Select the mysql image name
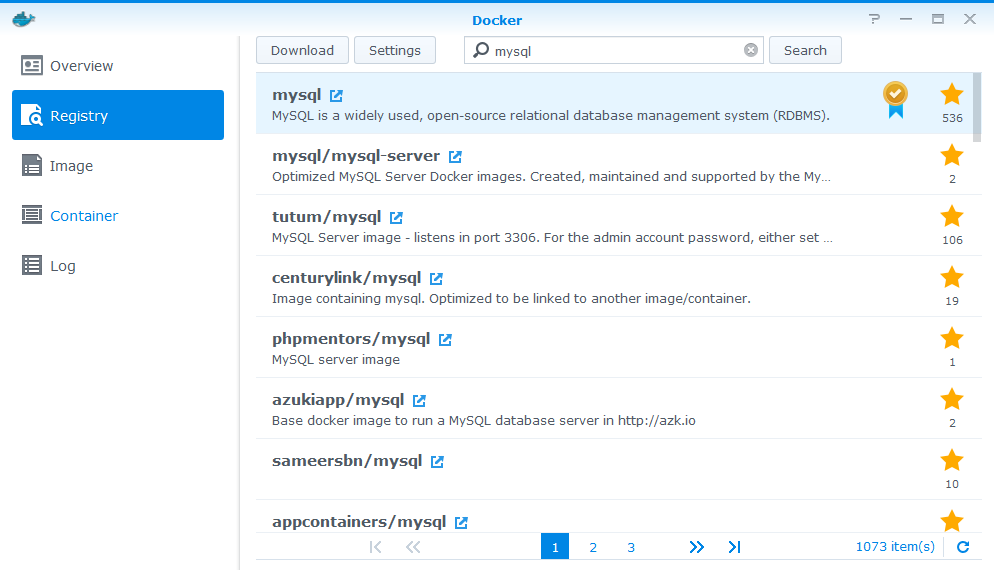994x570 pixels. [x=297, y=95]
